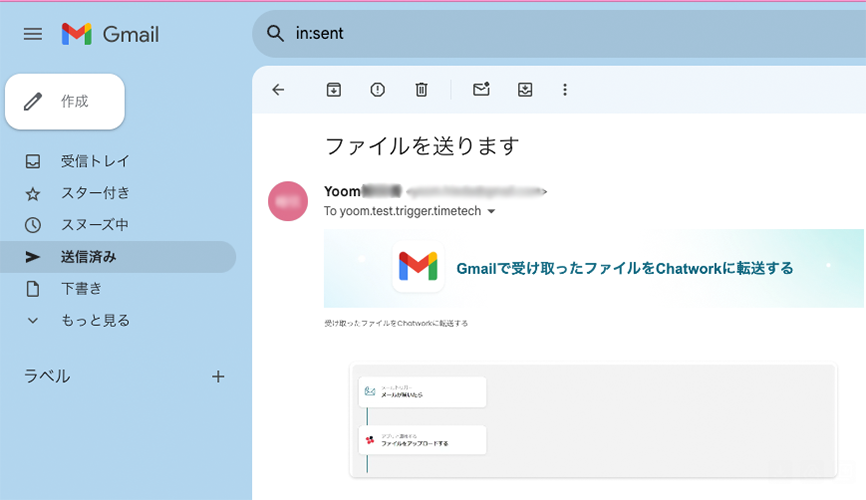
Task: Click the ラベル section heading
Action: 47,377
